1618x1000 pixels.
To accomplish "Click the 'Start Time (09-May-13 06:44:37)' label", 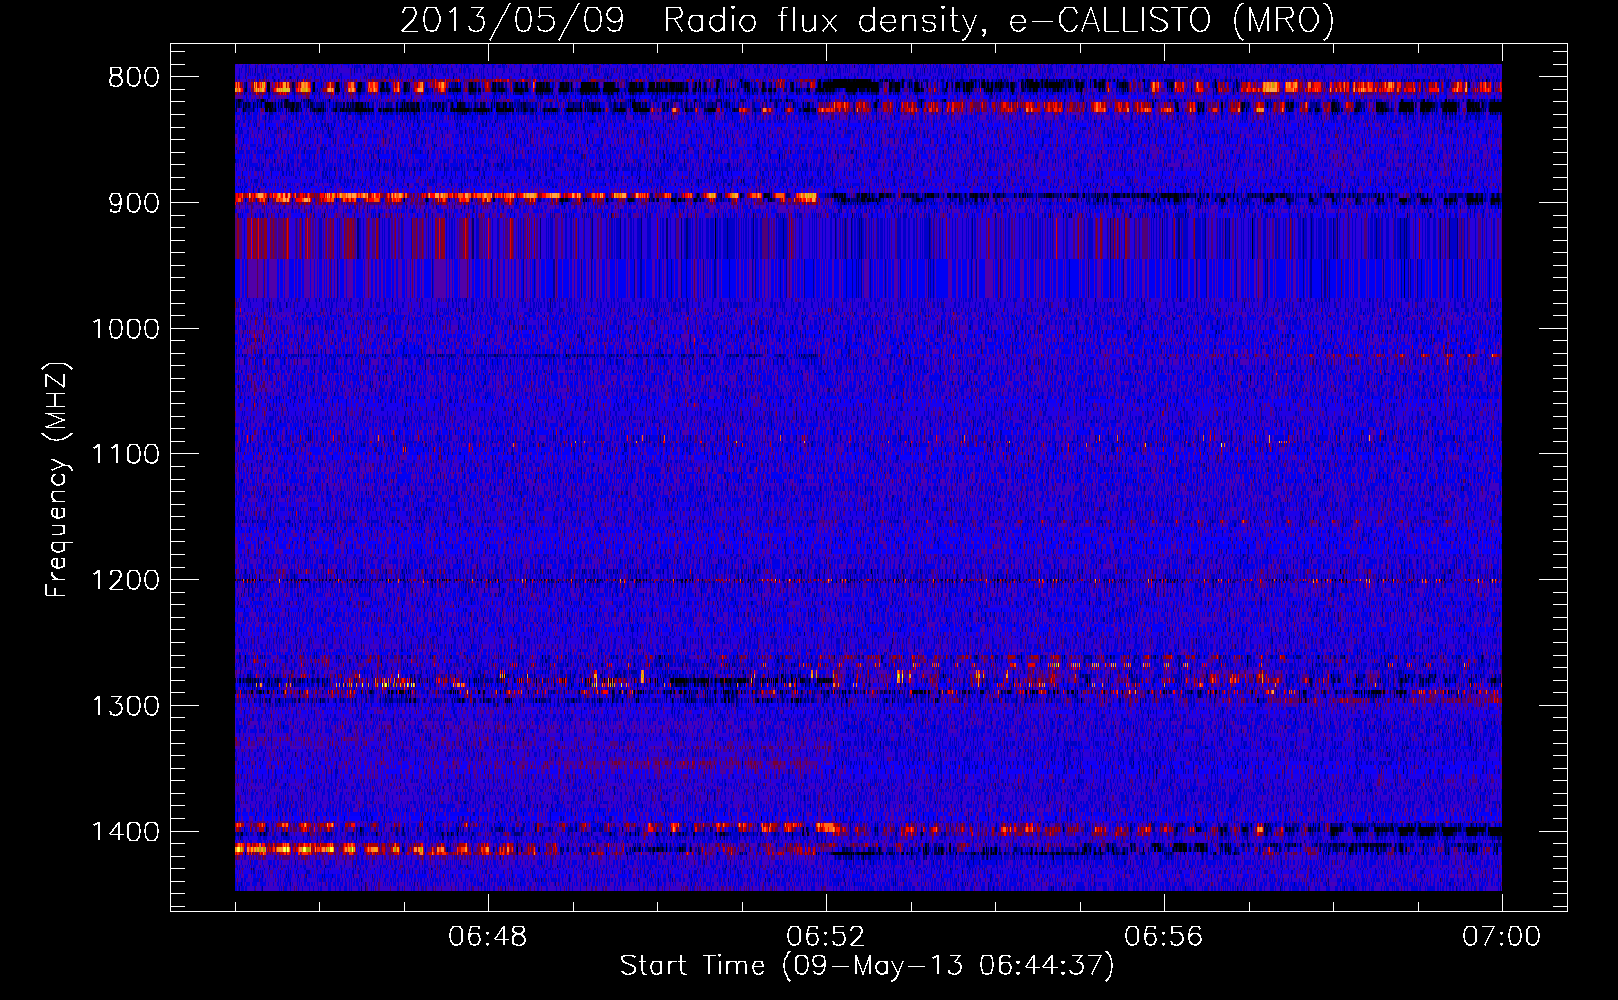I will tap(866, 966).
